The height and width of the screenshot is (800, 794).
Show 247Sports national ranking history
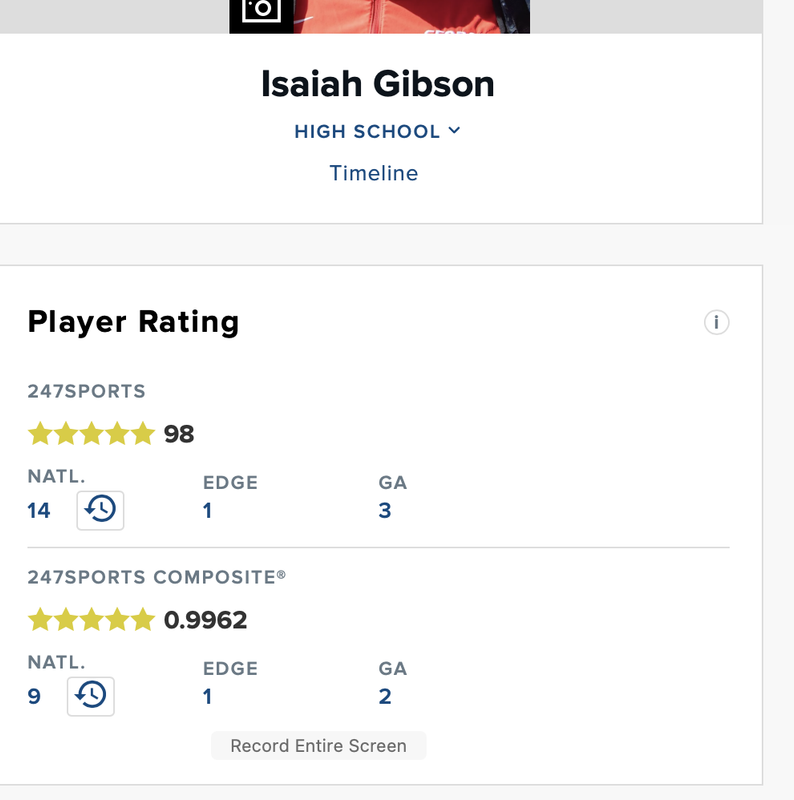click(x=100, y=510)
